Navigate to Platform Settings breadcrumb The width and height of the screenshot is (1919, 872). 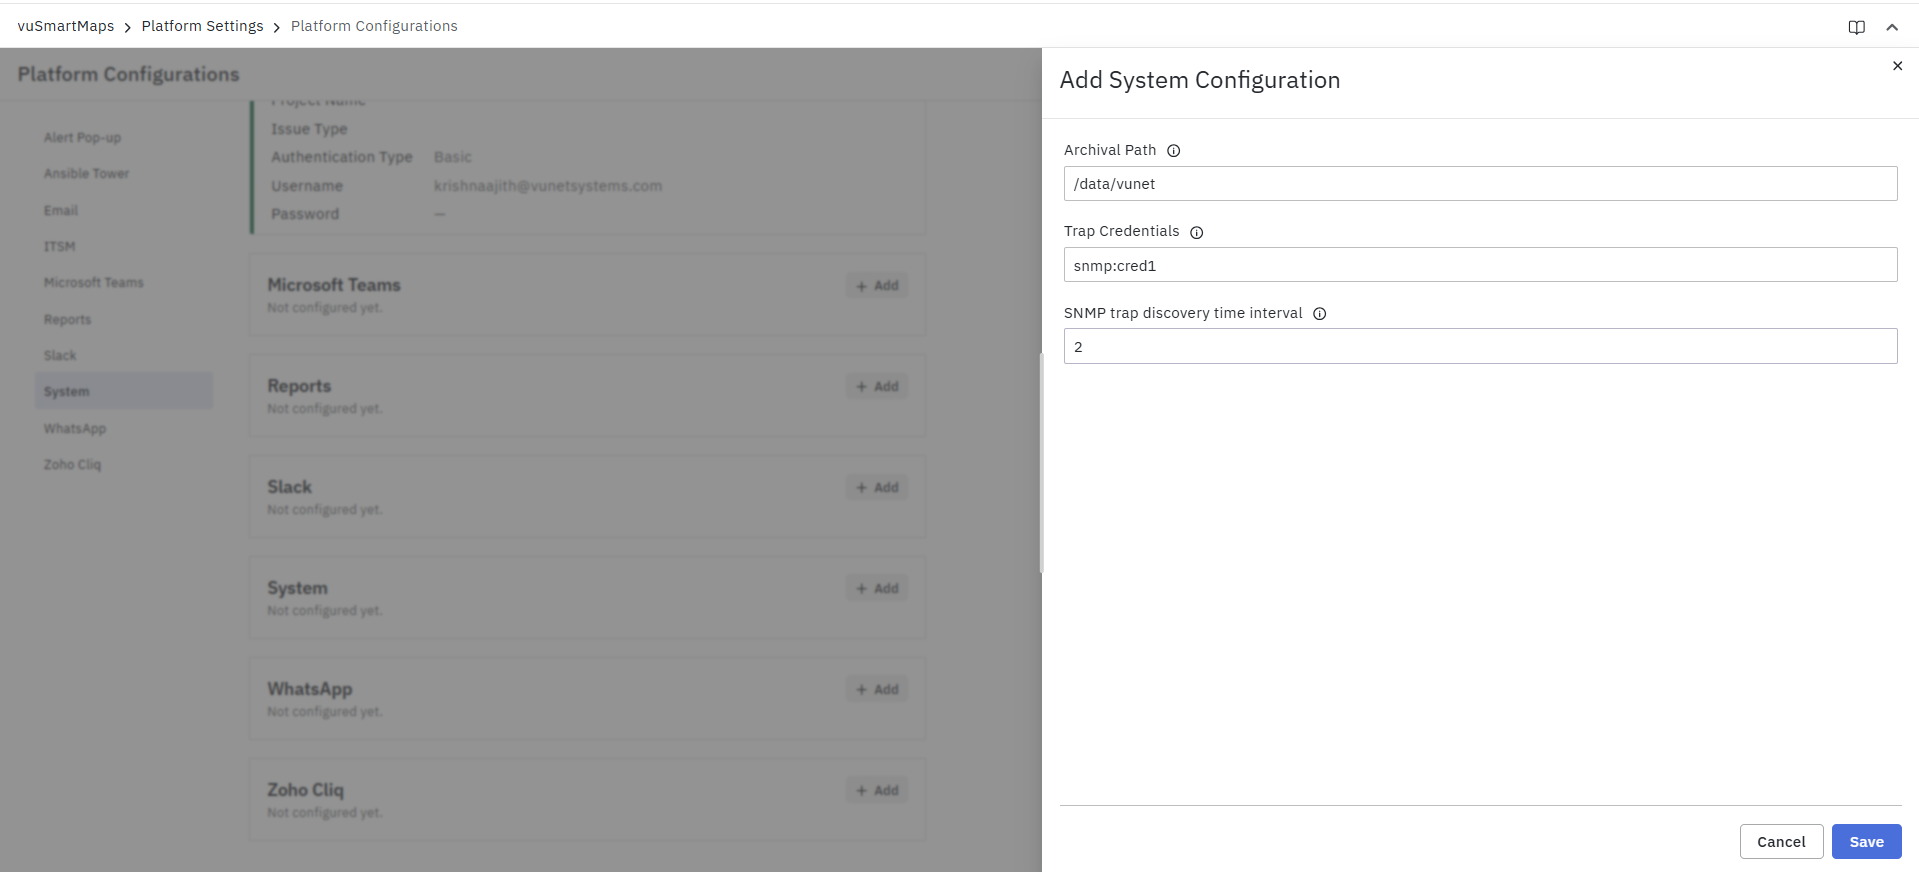(x=202, y=26)
